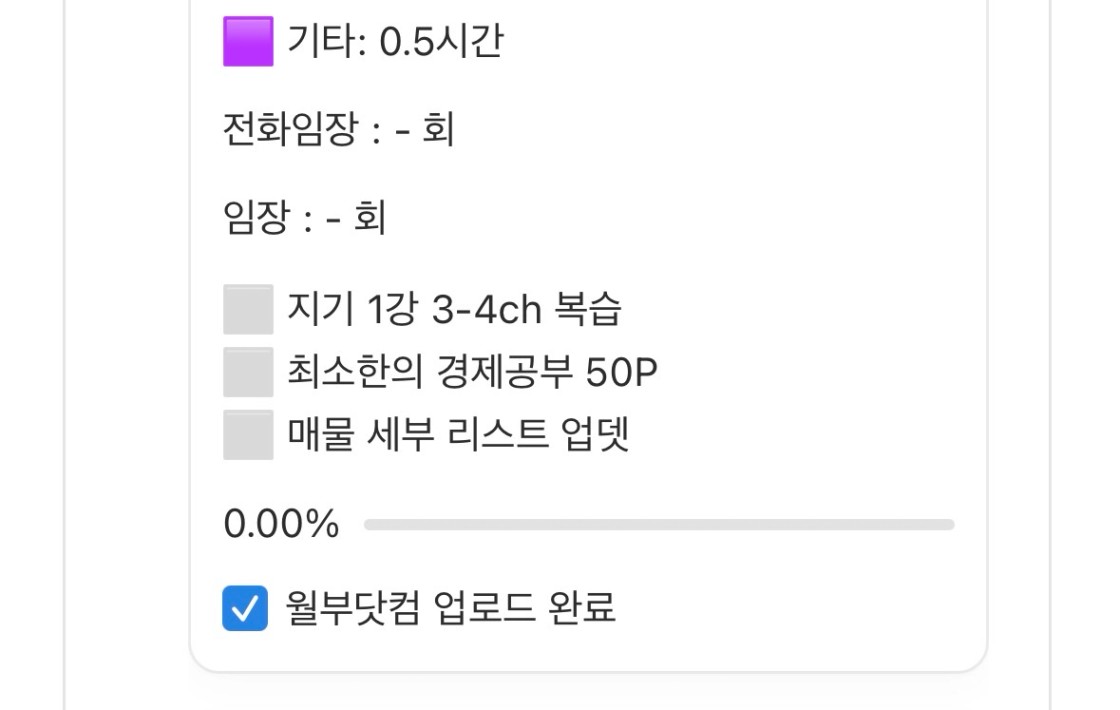
Task: Click the 3-4ch 복습 portion of the task
Action: (527, 310)
